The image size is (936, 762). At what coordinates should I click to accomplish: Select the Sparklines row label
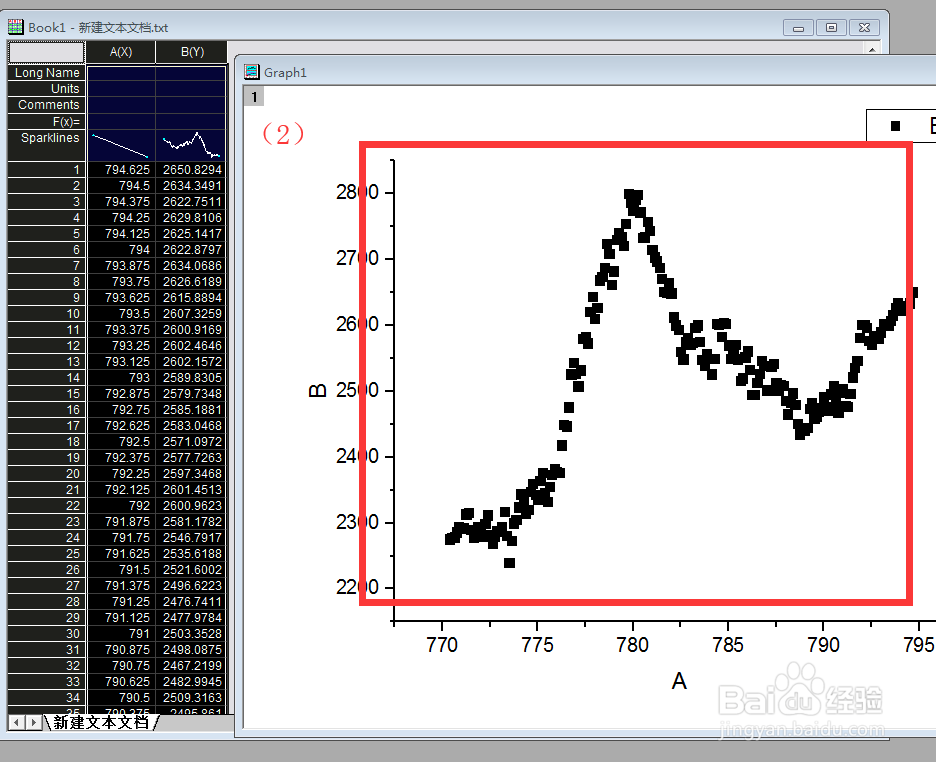coord(47,145)
